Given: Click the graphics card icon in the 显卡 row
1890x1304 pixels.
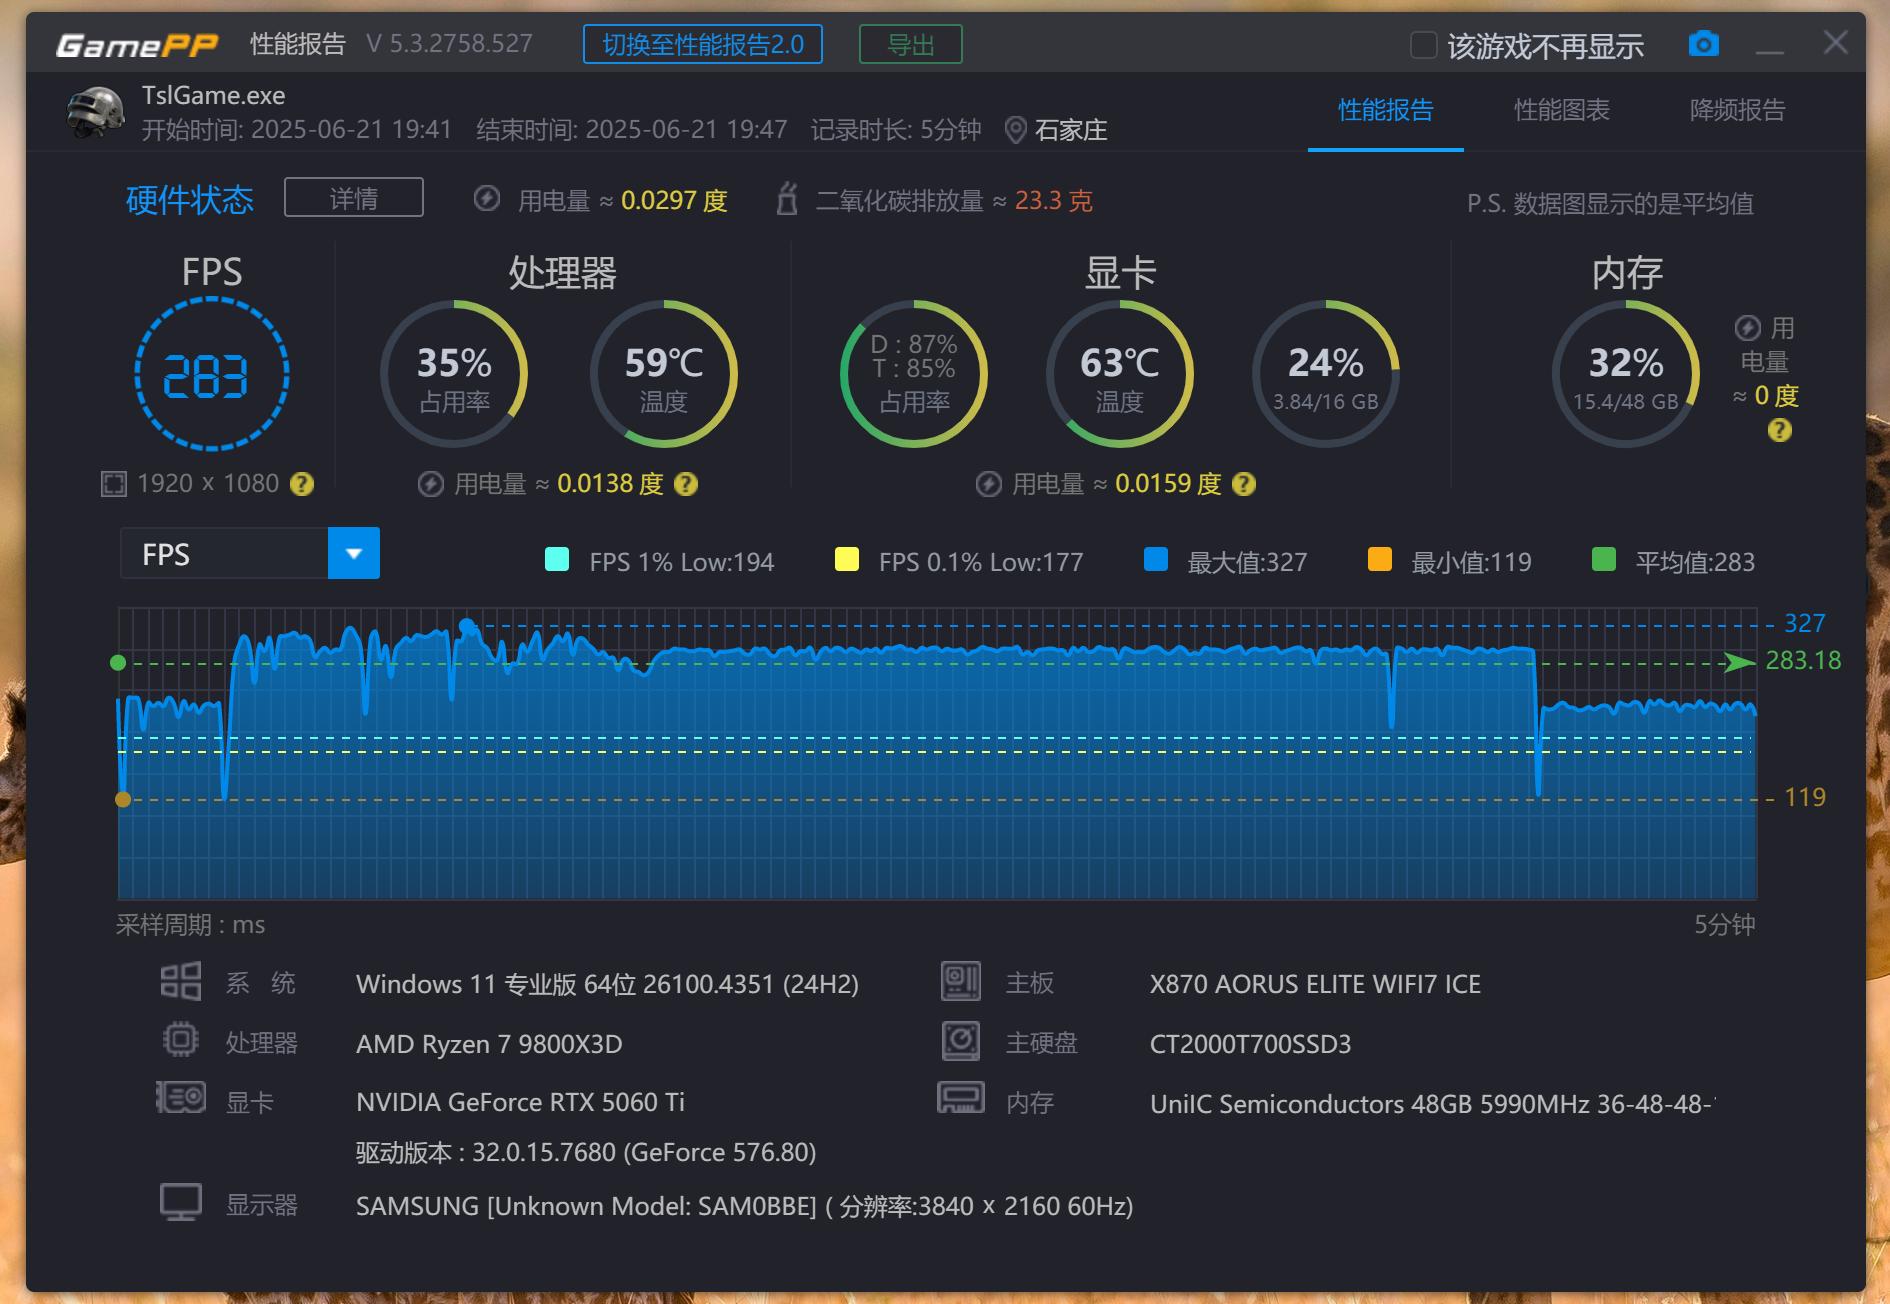Looking at the screenshot, I should tap(181, 1098).
